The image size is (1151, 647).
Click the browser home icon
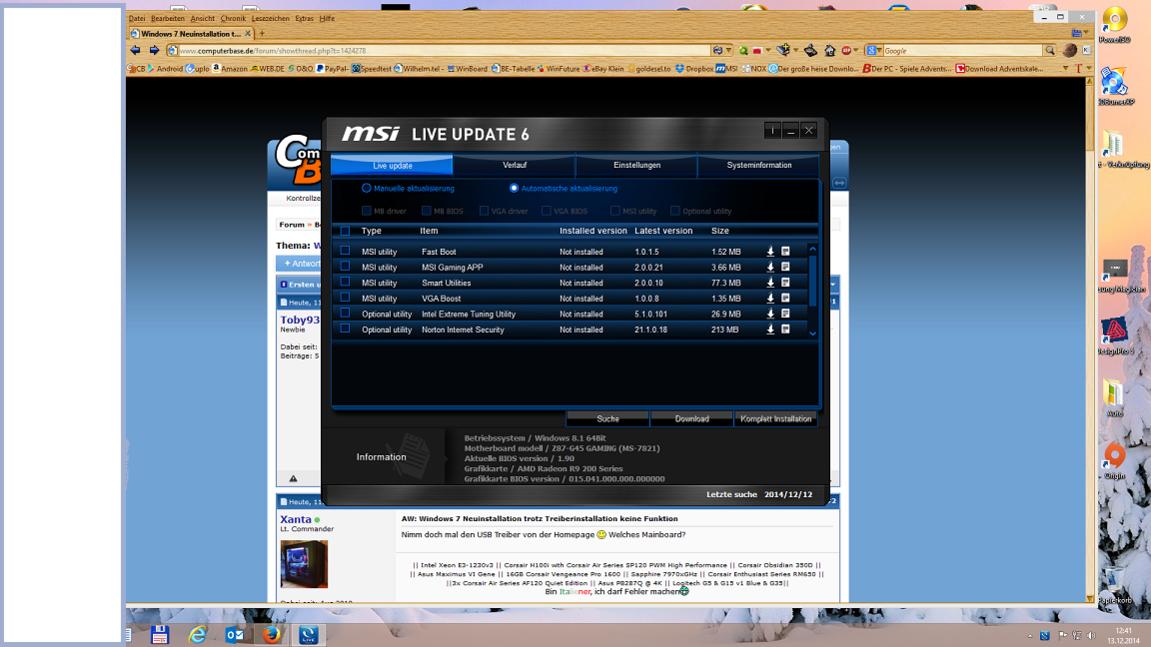pos(829,50)
